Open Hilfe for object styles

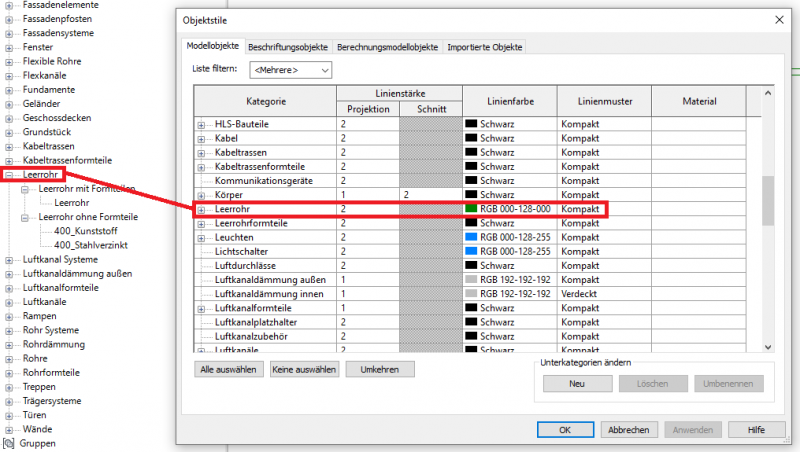[756, 430]
